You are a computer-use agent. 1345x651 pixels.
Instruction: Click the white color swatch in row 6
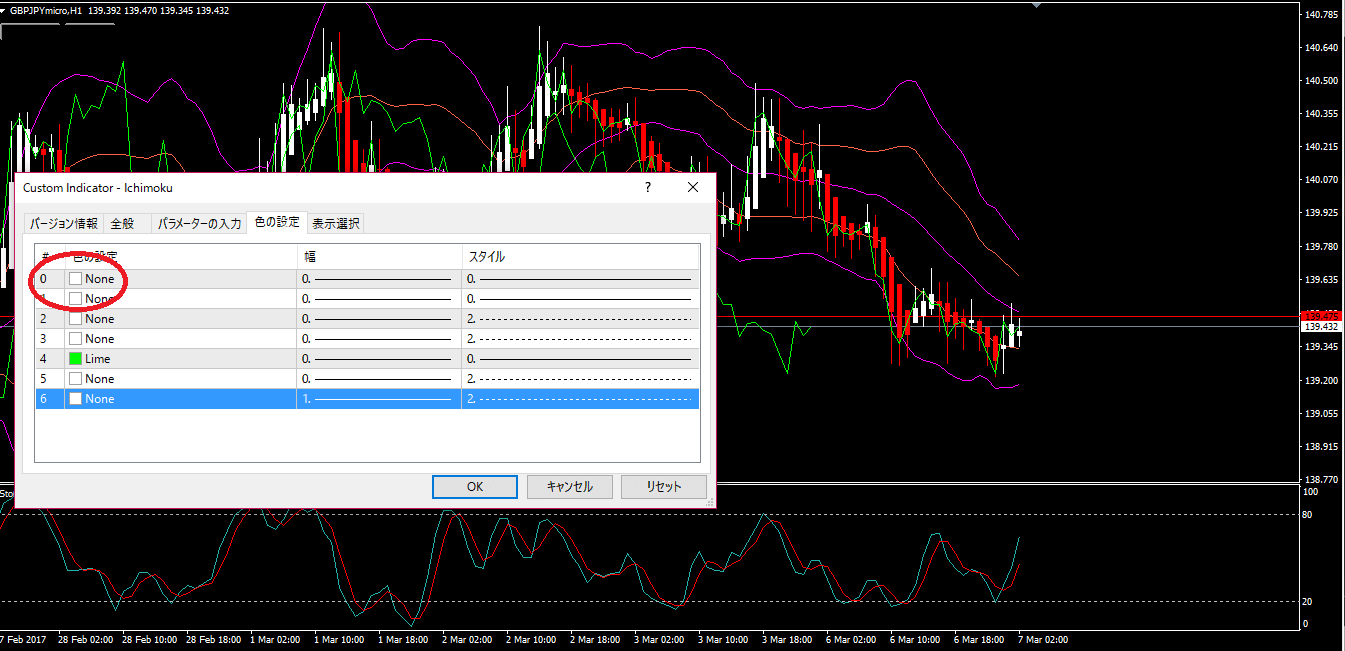coord(75,399)
